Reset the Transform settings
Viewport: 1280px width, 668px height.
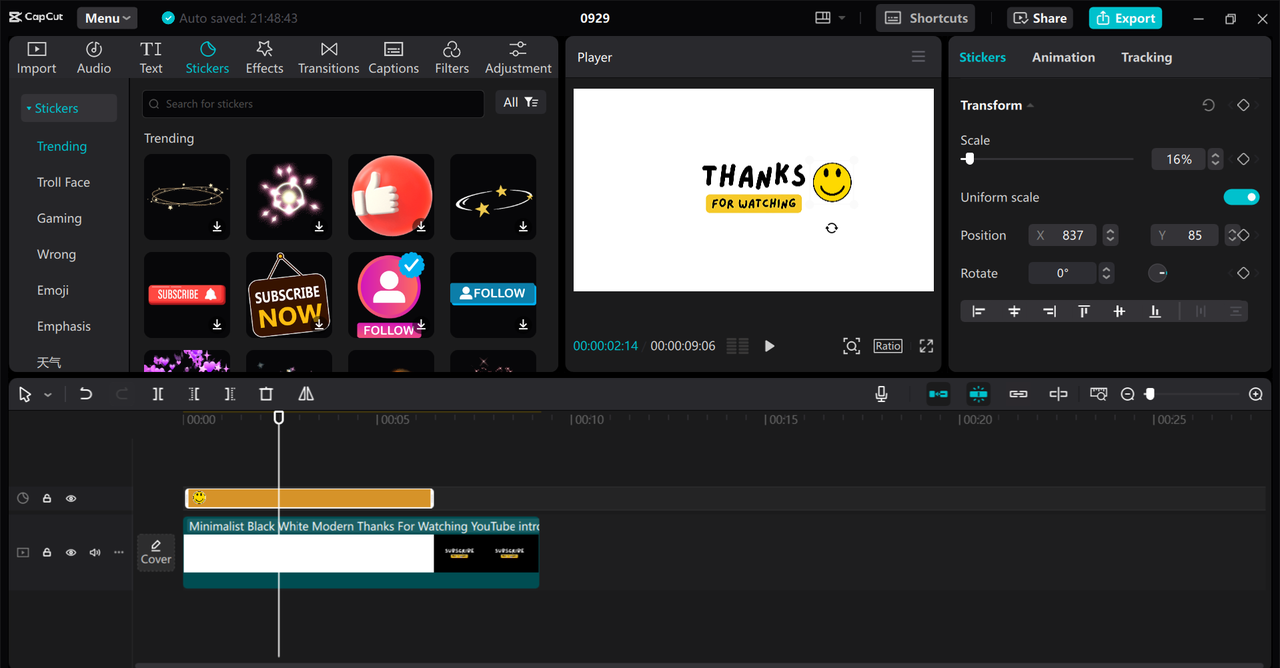[1208, 105]
